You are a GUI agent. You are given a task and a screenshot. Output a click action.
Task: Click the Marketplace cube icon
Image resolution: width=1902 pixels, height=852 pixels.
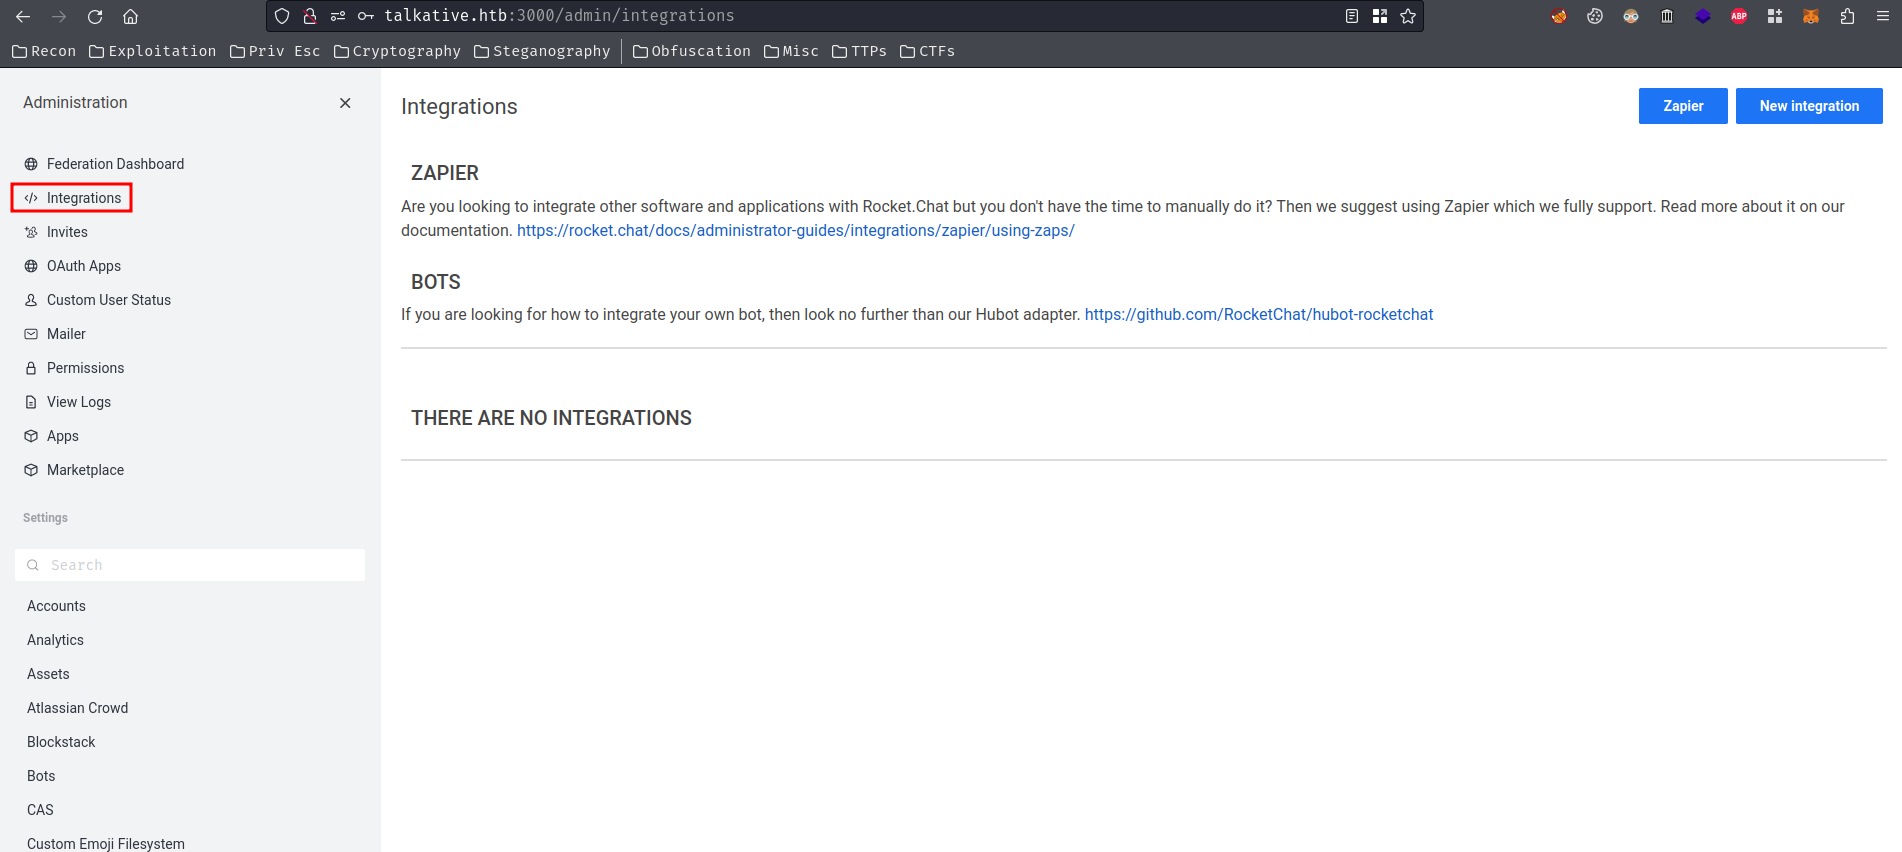(31, 470)
